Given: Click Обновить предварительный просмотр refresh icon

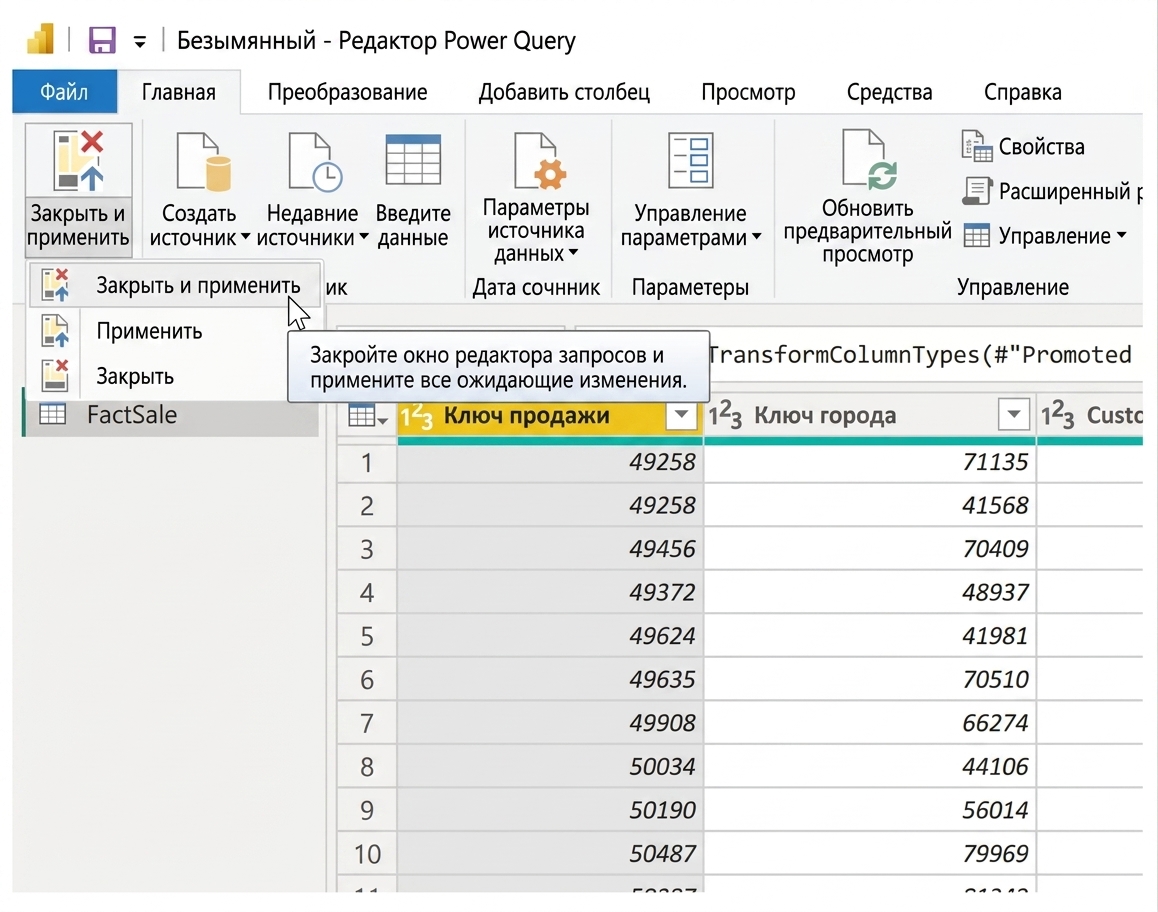Looking at the screenshot, I should pos(871,159).
